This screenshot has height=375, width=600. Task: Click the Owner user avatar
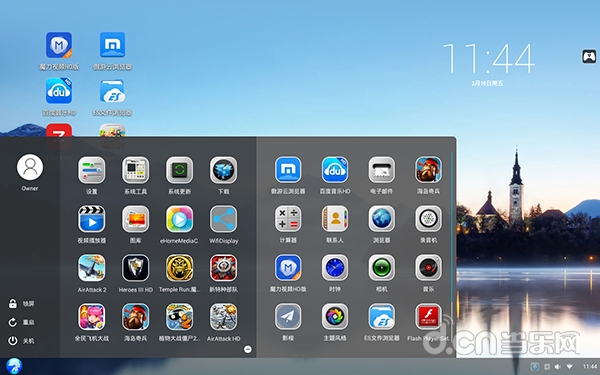pos(30,167)
